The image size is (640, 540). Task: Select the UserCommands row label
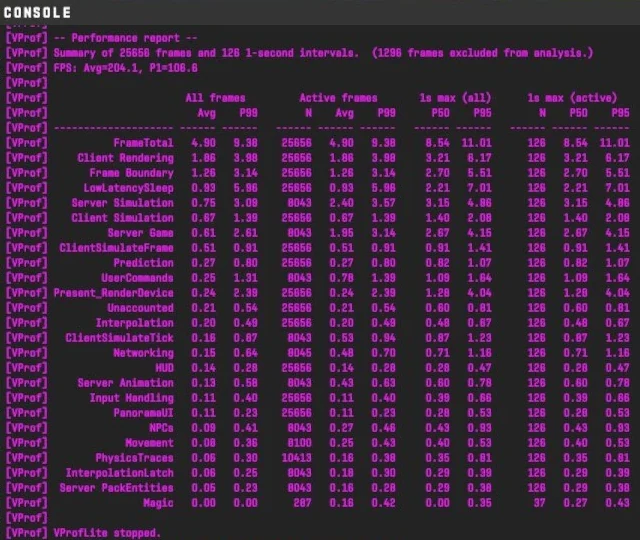pyautogui.click(x=138, y=278)
